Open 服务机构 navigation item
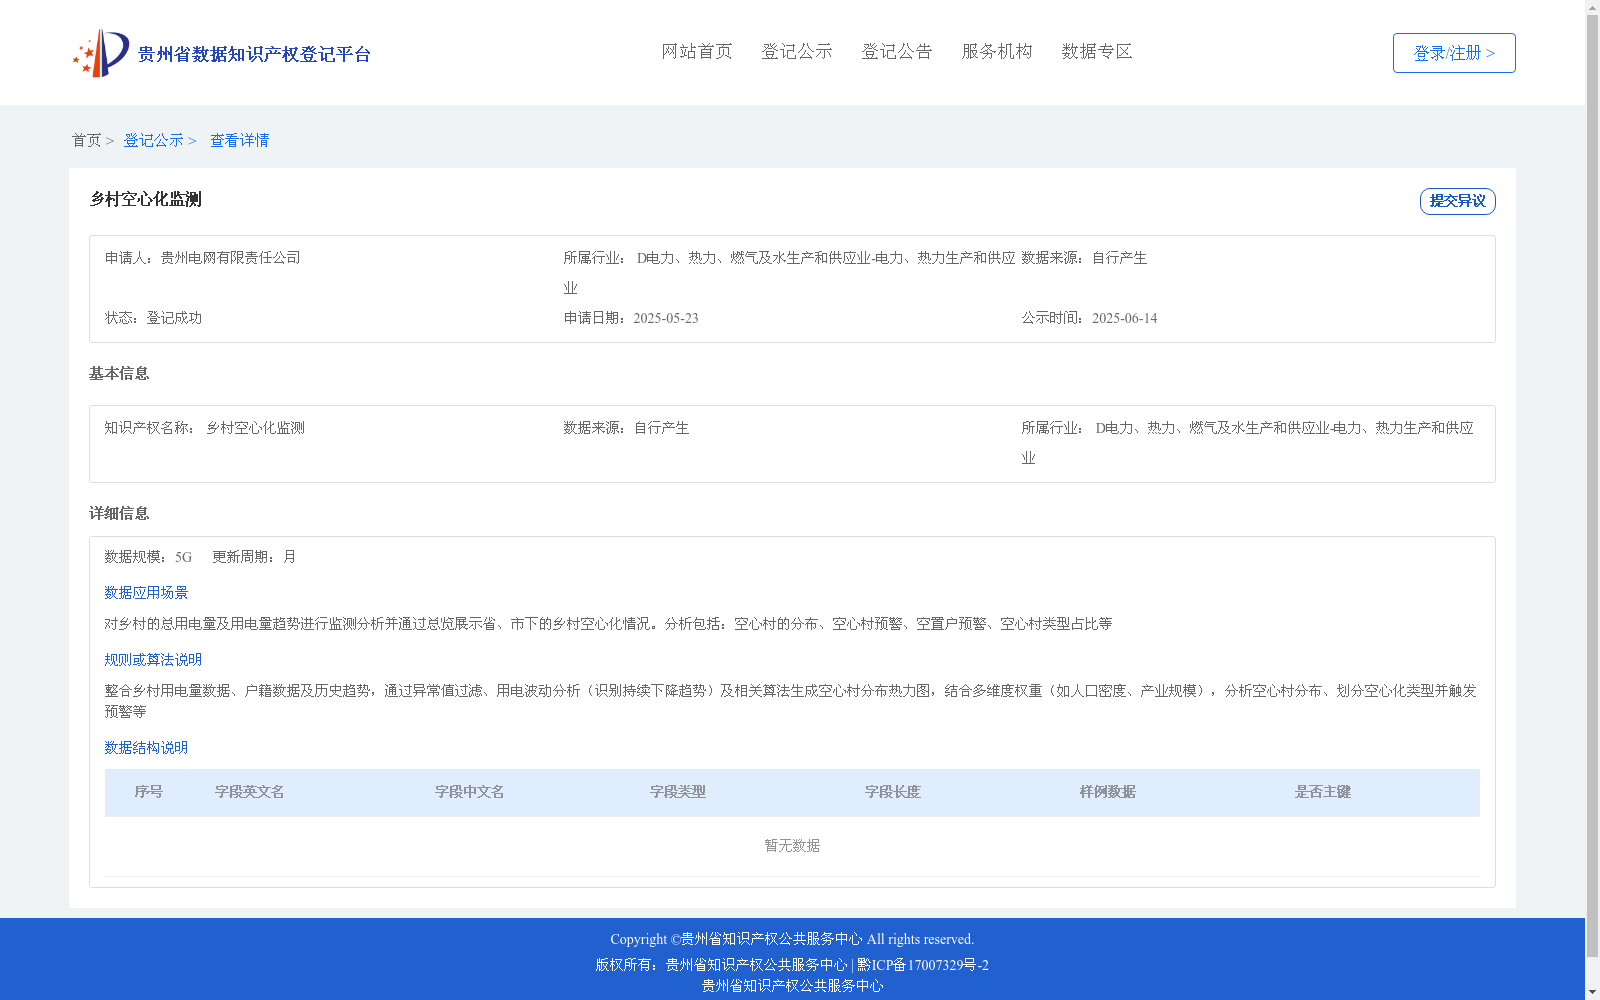 tap(997, 52)
